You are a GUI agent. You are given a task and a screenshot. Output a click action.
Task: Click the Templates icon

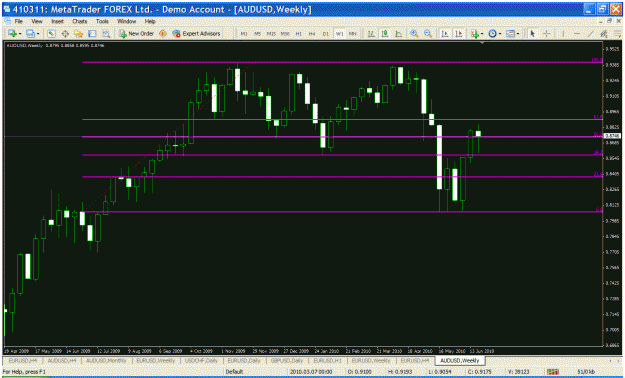(510, 34)
